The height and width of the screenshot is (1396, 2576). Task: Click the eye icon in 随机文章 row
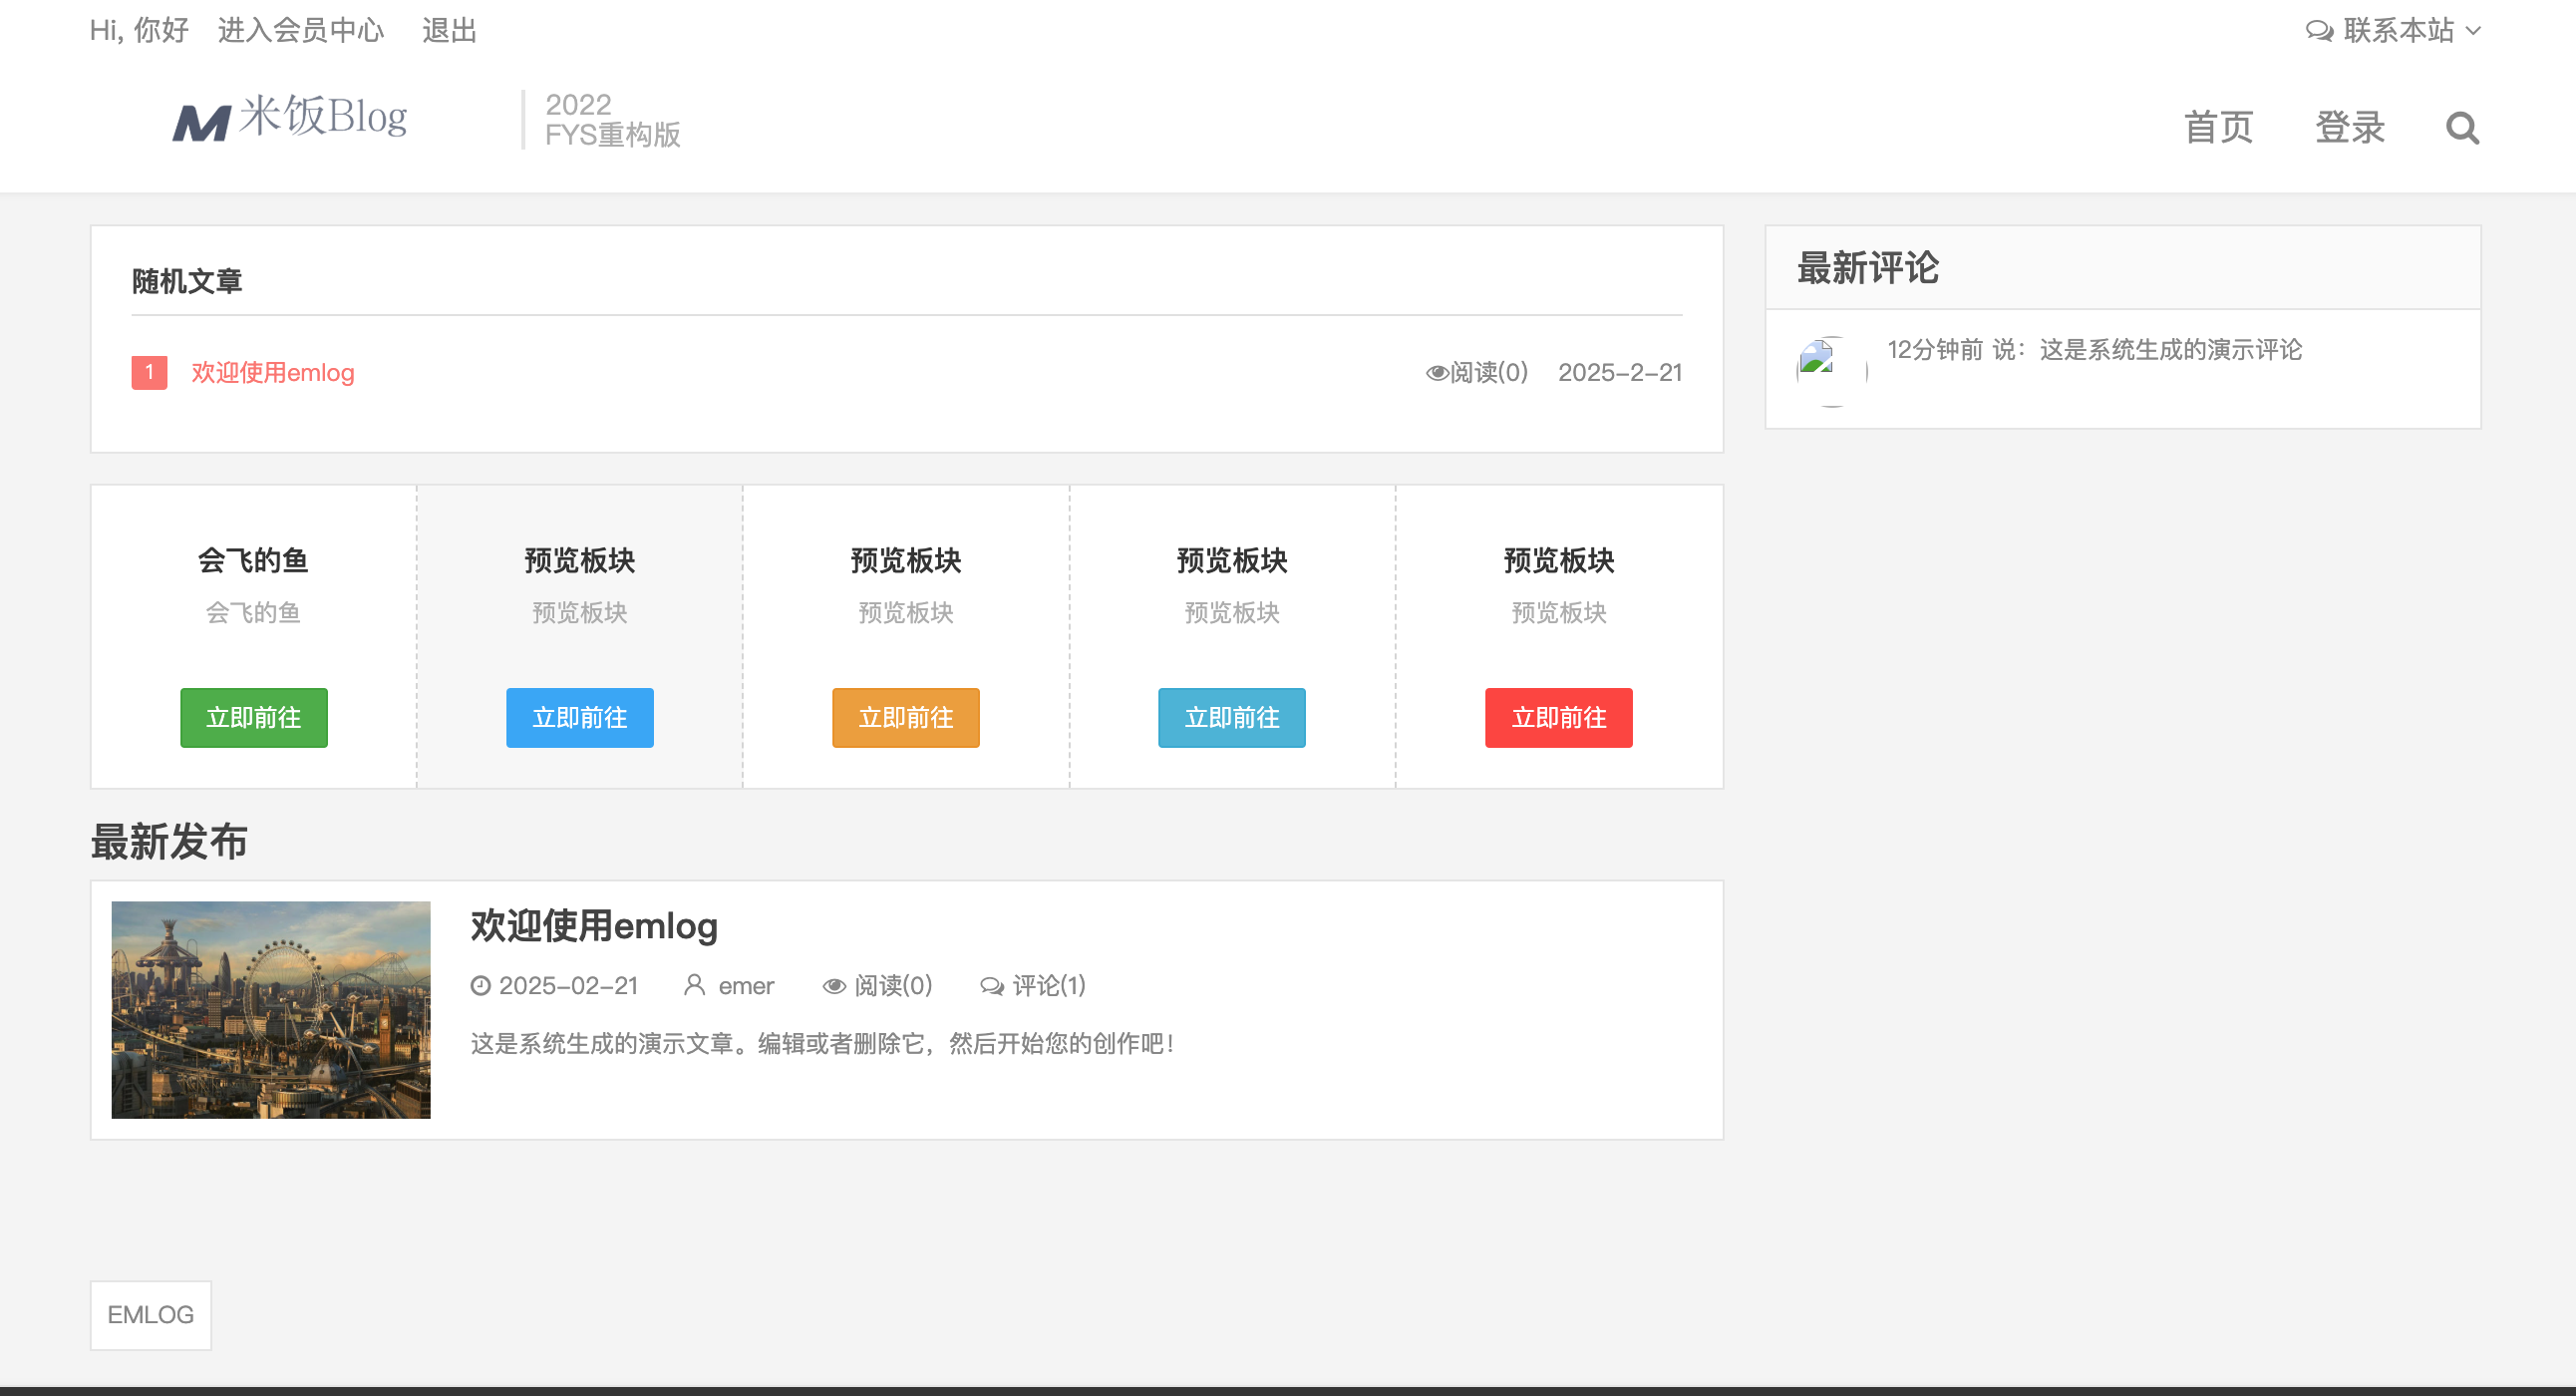1436,373
